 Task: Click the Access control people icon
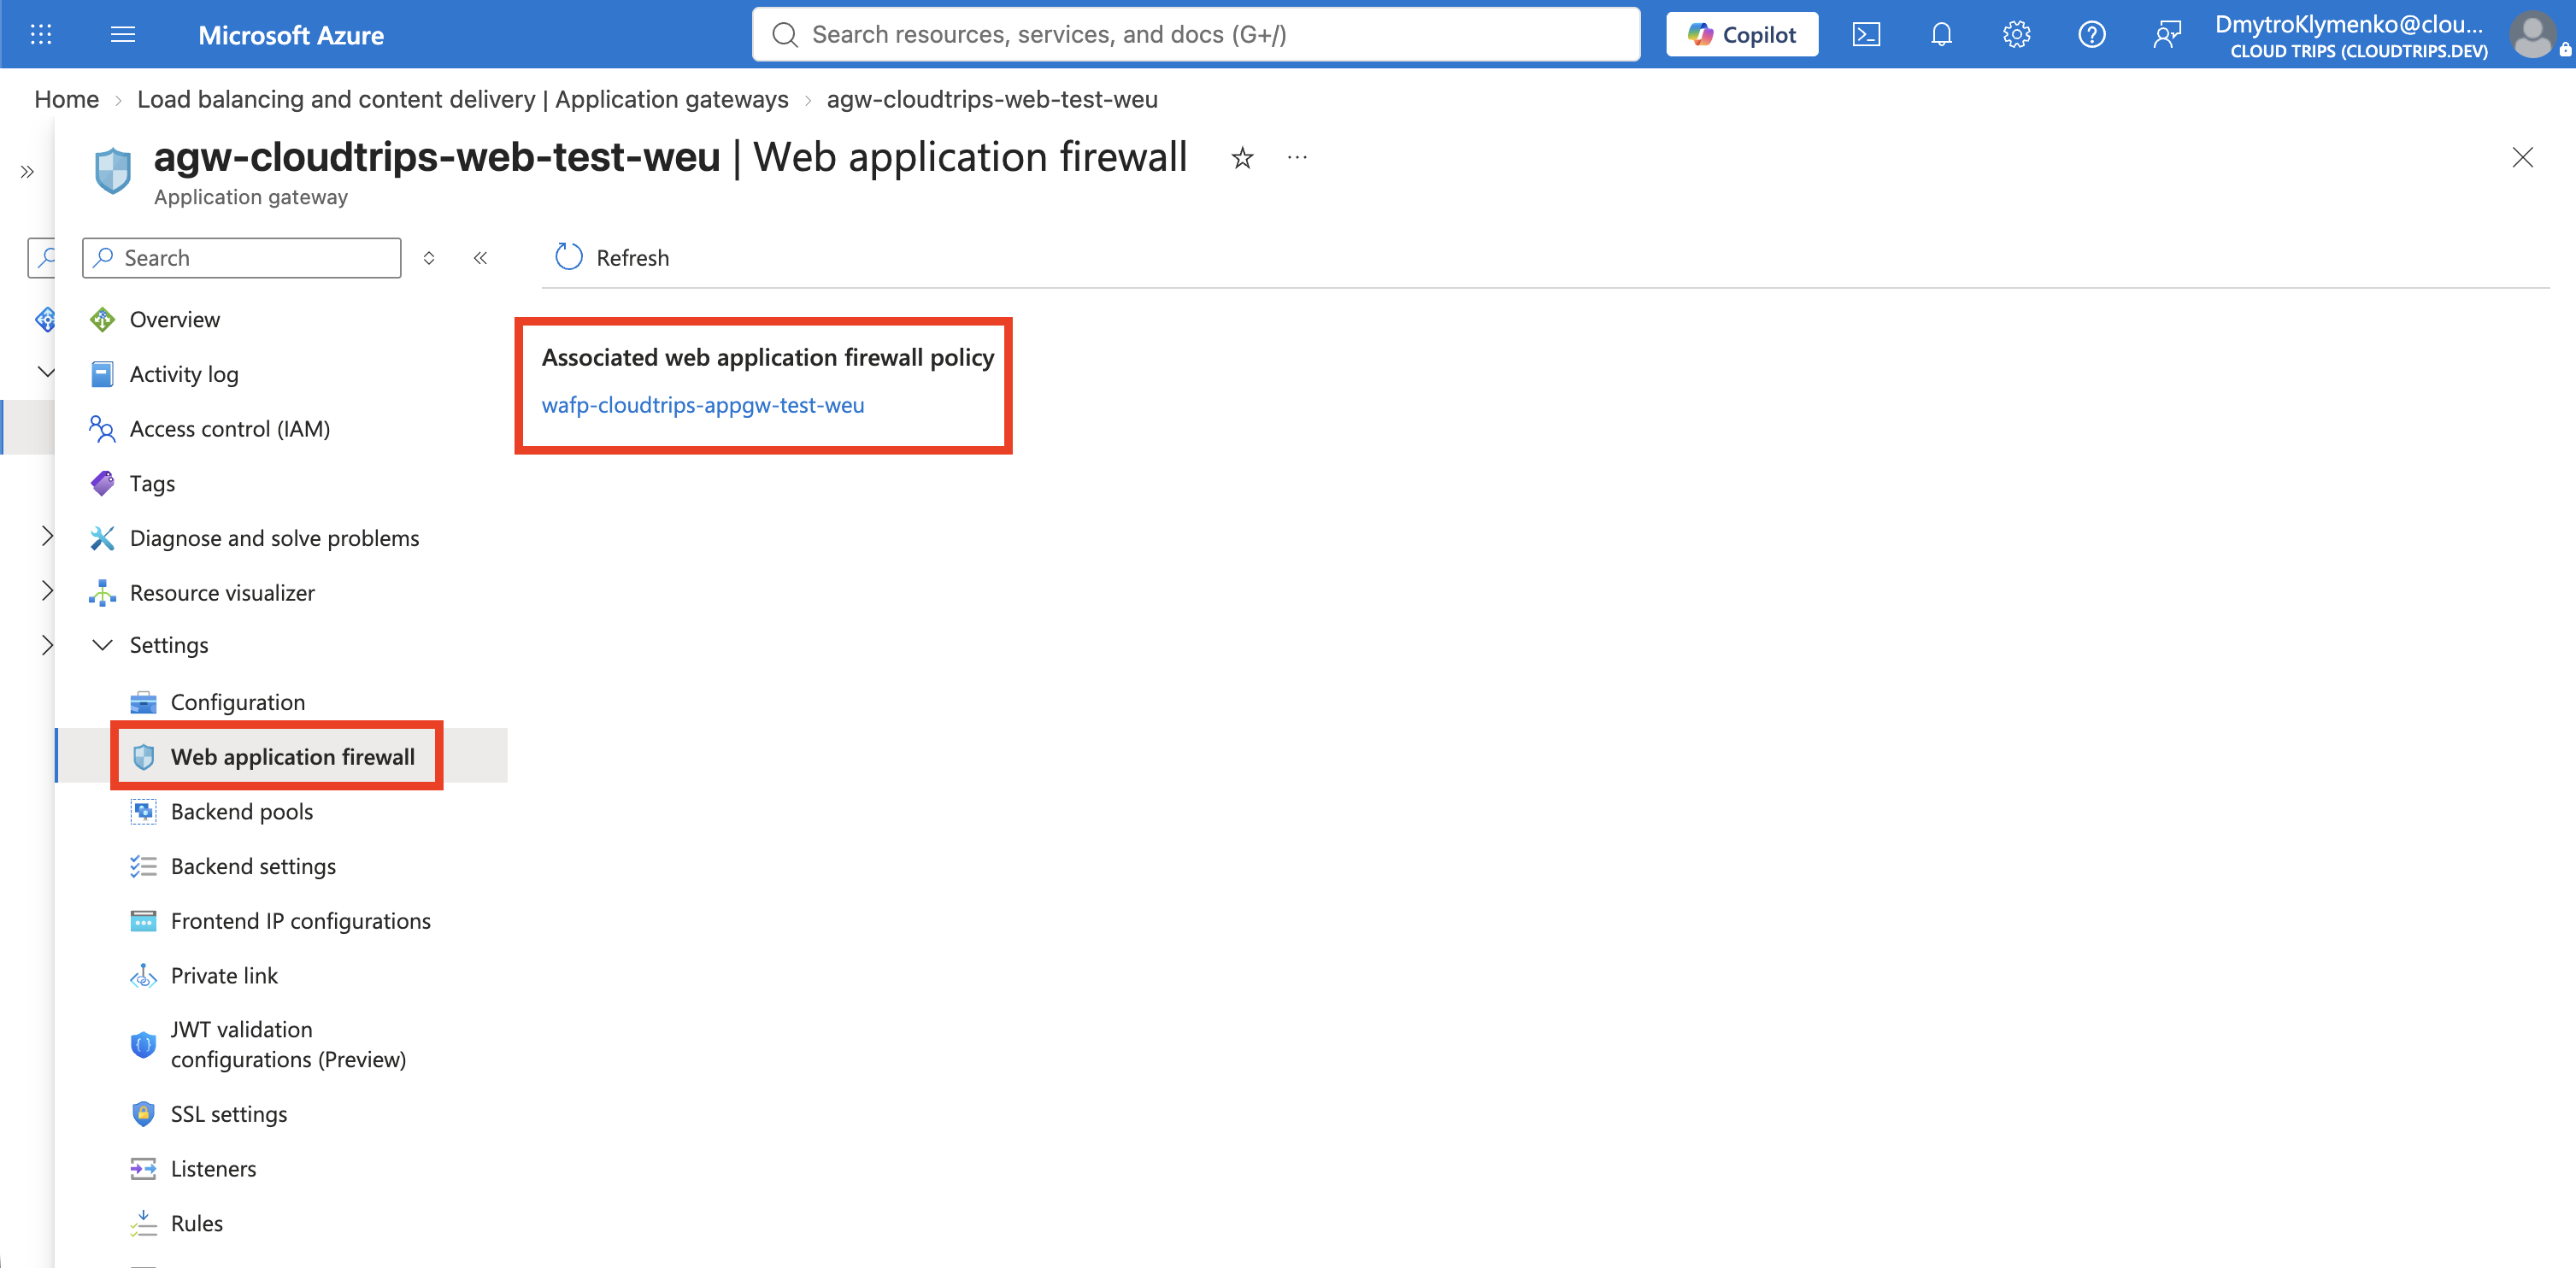coord(102,429)
